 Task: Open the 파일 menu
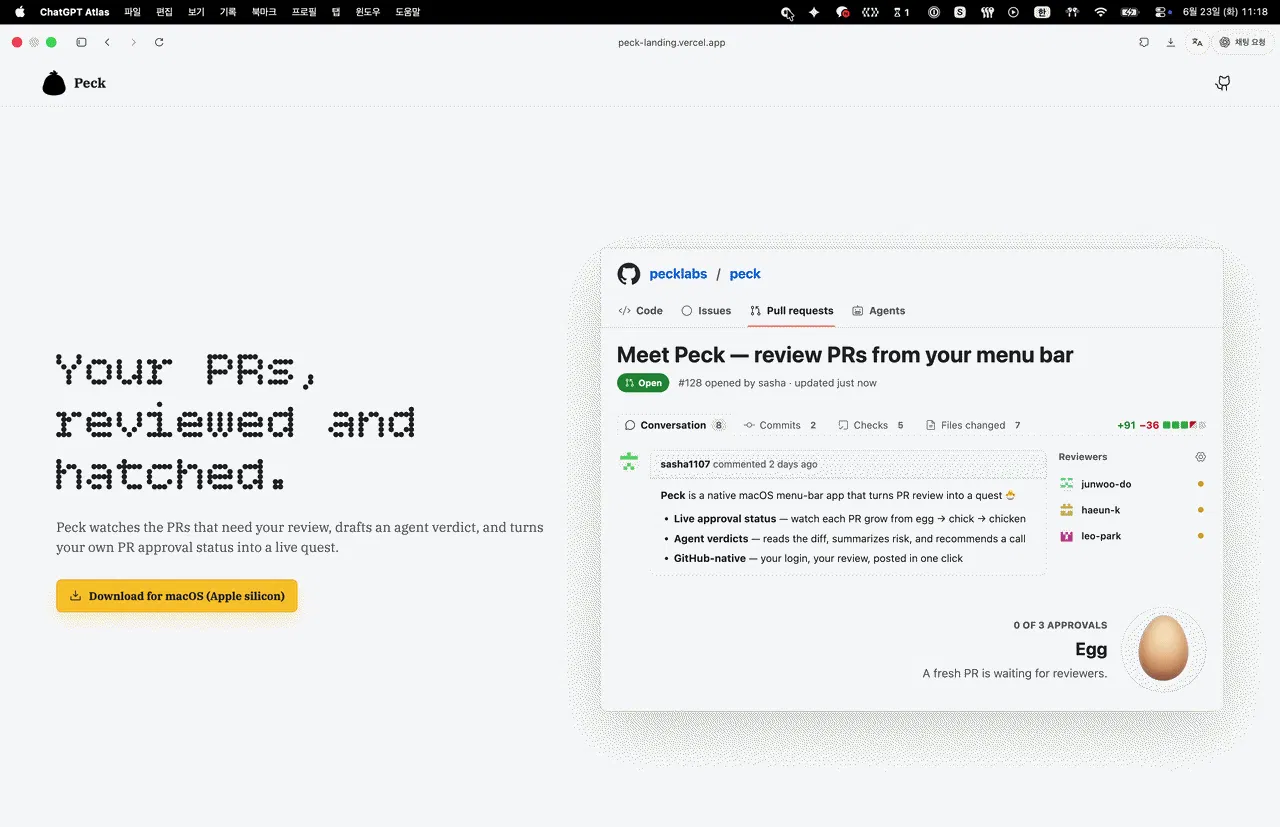[x=132, y=12]
